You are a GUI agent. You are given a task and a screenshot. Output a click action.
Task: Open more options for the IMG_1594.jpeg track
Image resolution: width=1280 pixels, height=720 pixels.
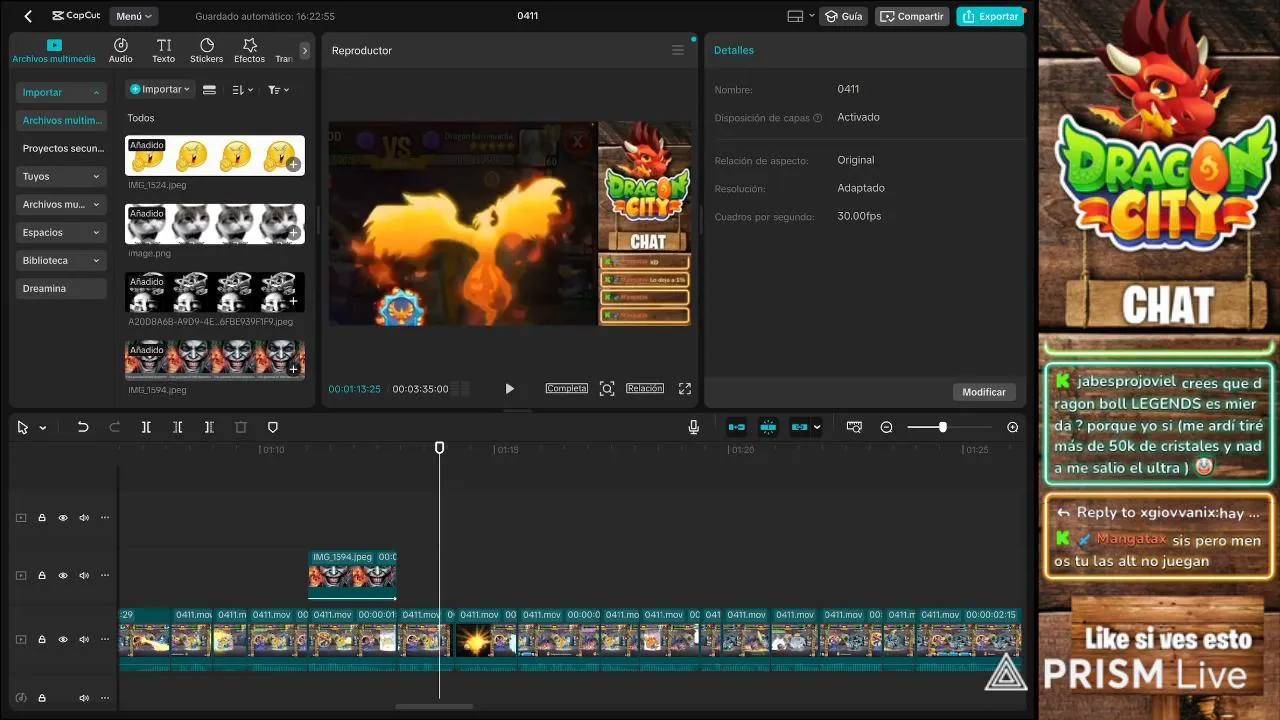[x=104, y=576]
